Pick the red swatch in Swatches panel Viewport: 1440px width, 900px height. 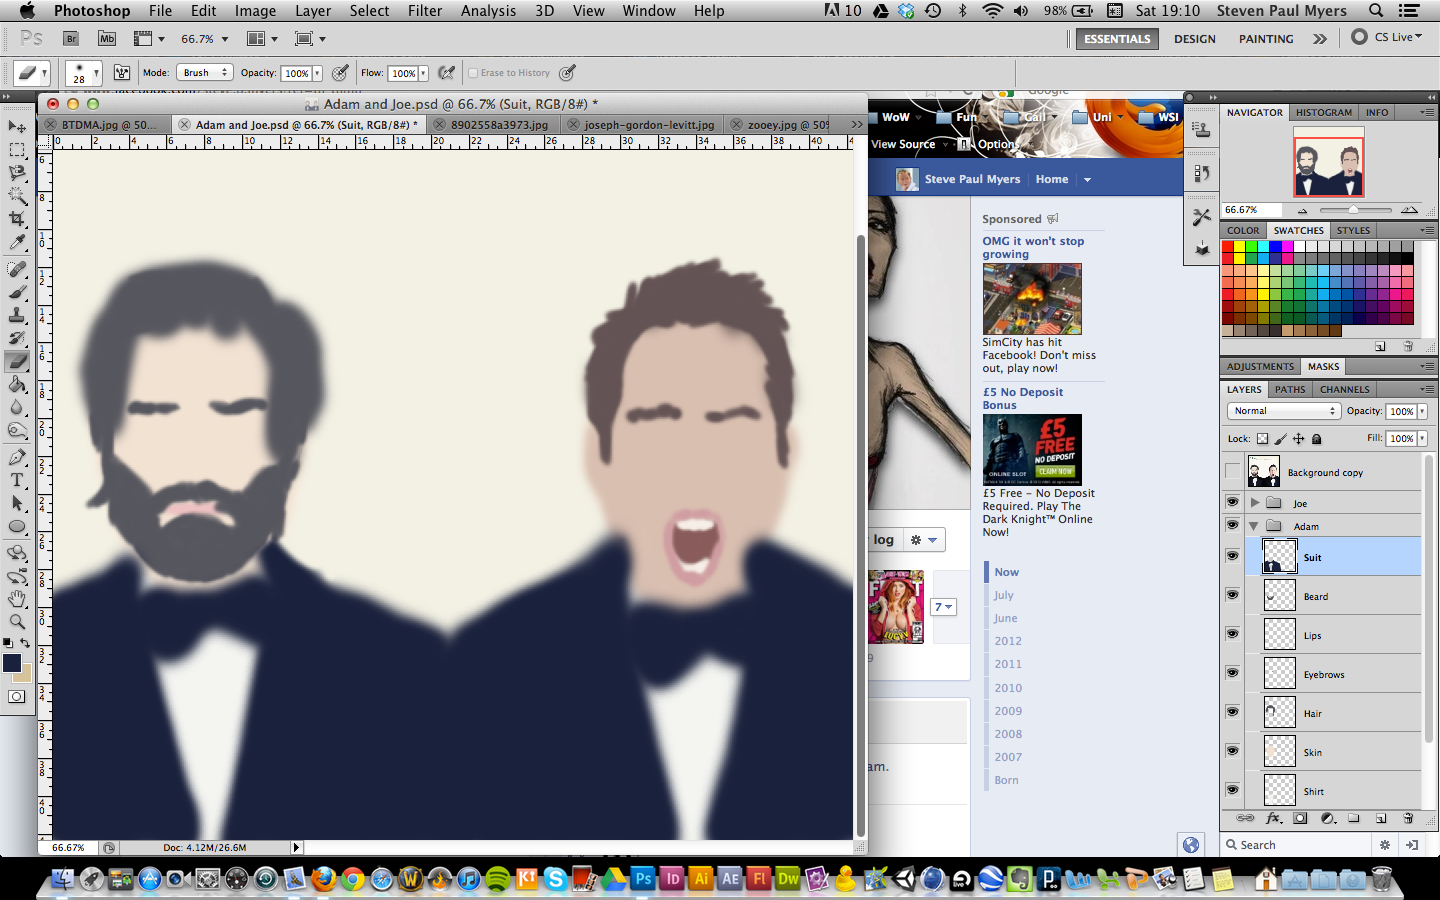click(1227, 247)
